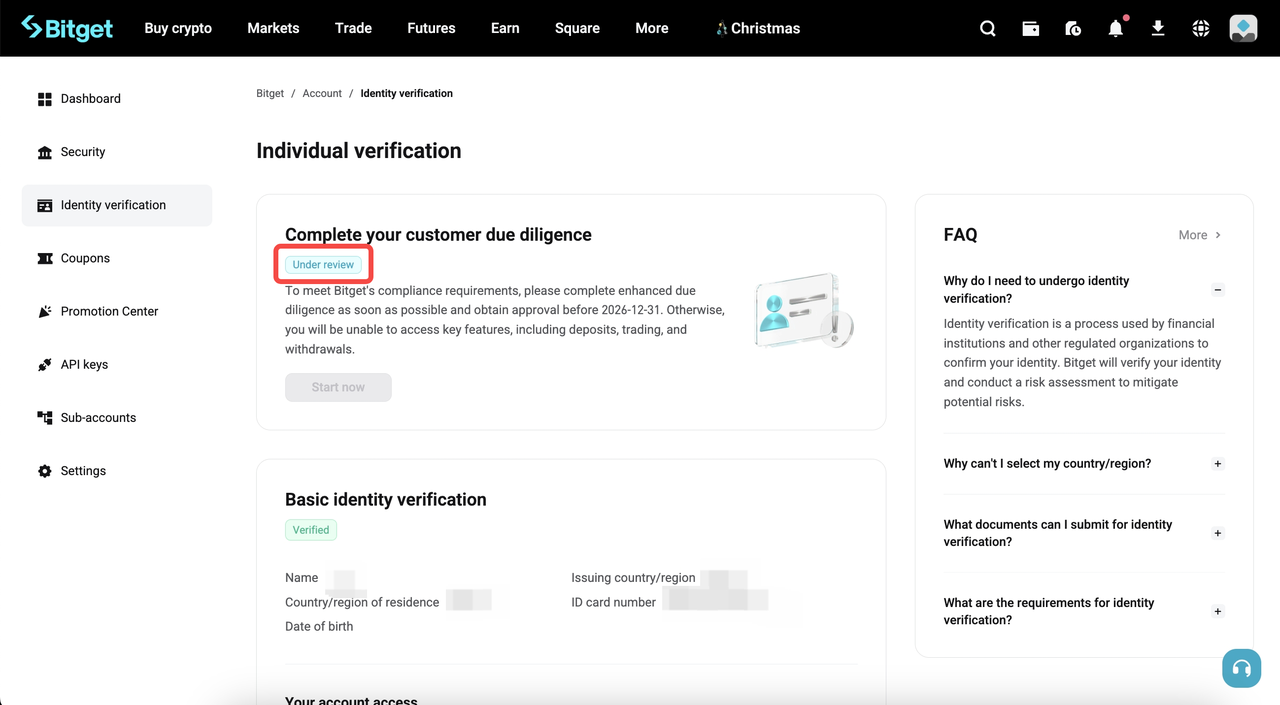1280x705 pixels.
Task: Open the search icon in the header
Action: click(x=987, y=28)
